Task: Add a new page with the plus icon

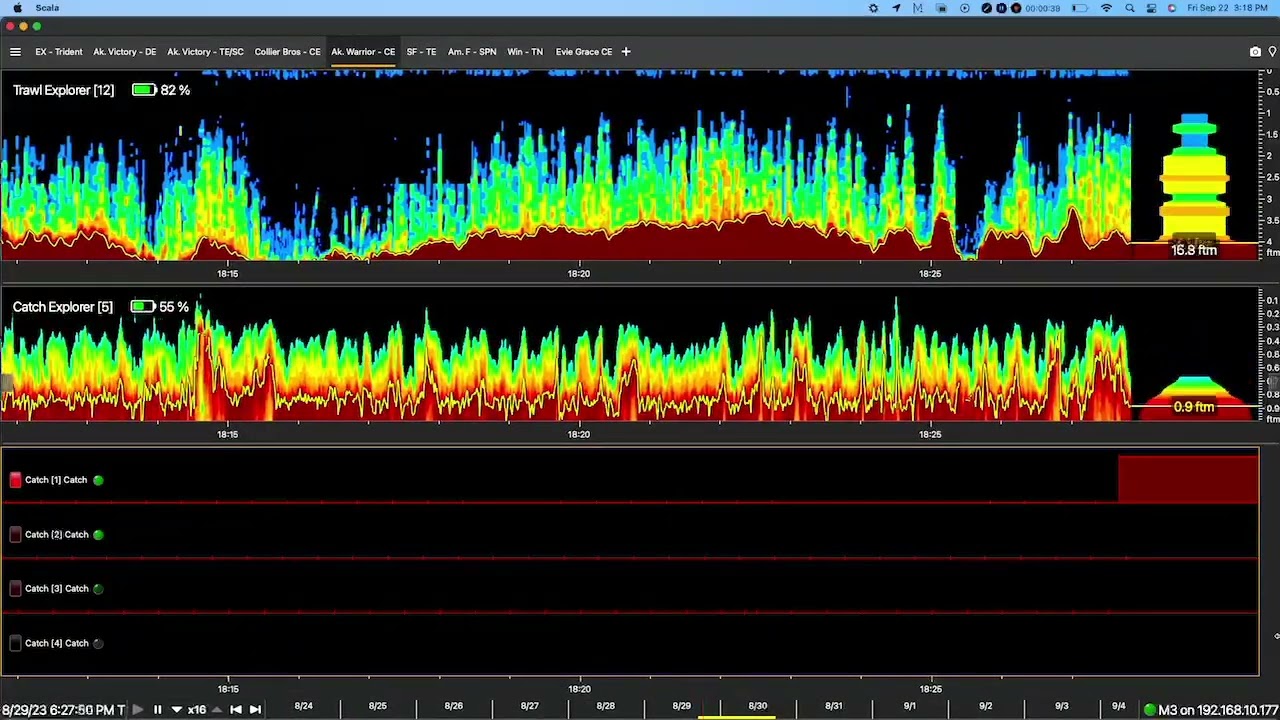Action: [x=626, y=52]
